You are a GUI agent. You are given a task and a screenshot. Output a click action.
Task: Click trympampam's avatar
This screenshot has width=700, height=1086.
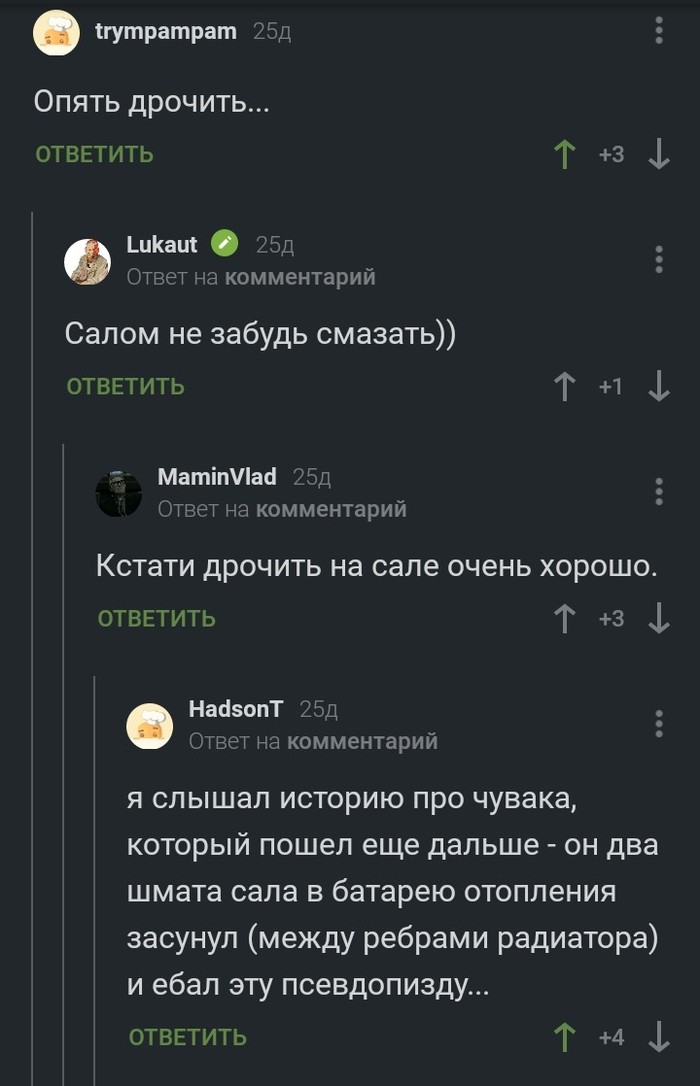tap(57, 32)
